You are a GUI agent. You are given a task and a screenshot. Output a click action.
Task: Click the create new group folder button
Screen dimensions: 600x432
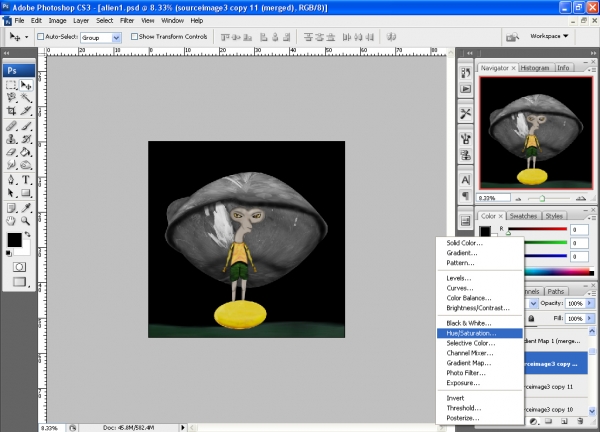click(x=548, y=421)
